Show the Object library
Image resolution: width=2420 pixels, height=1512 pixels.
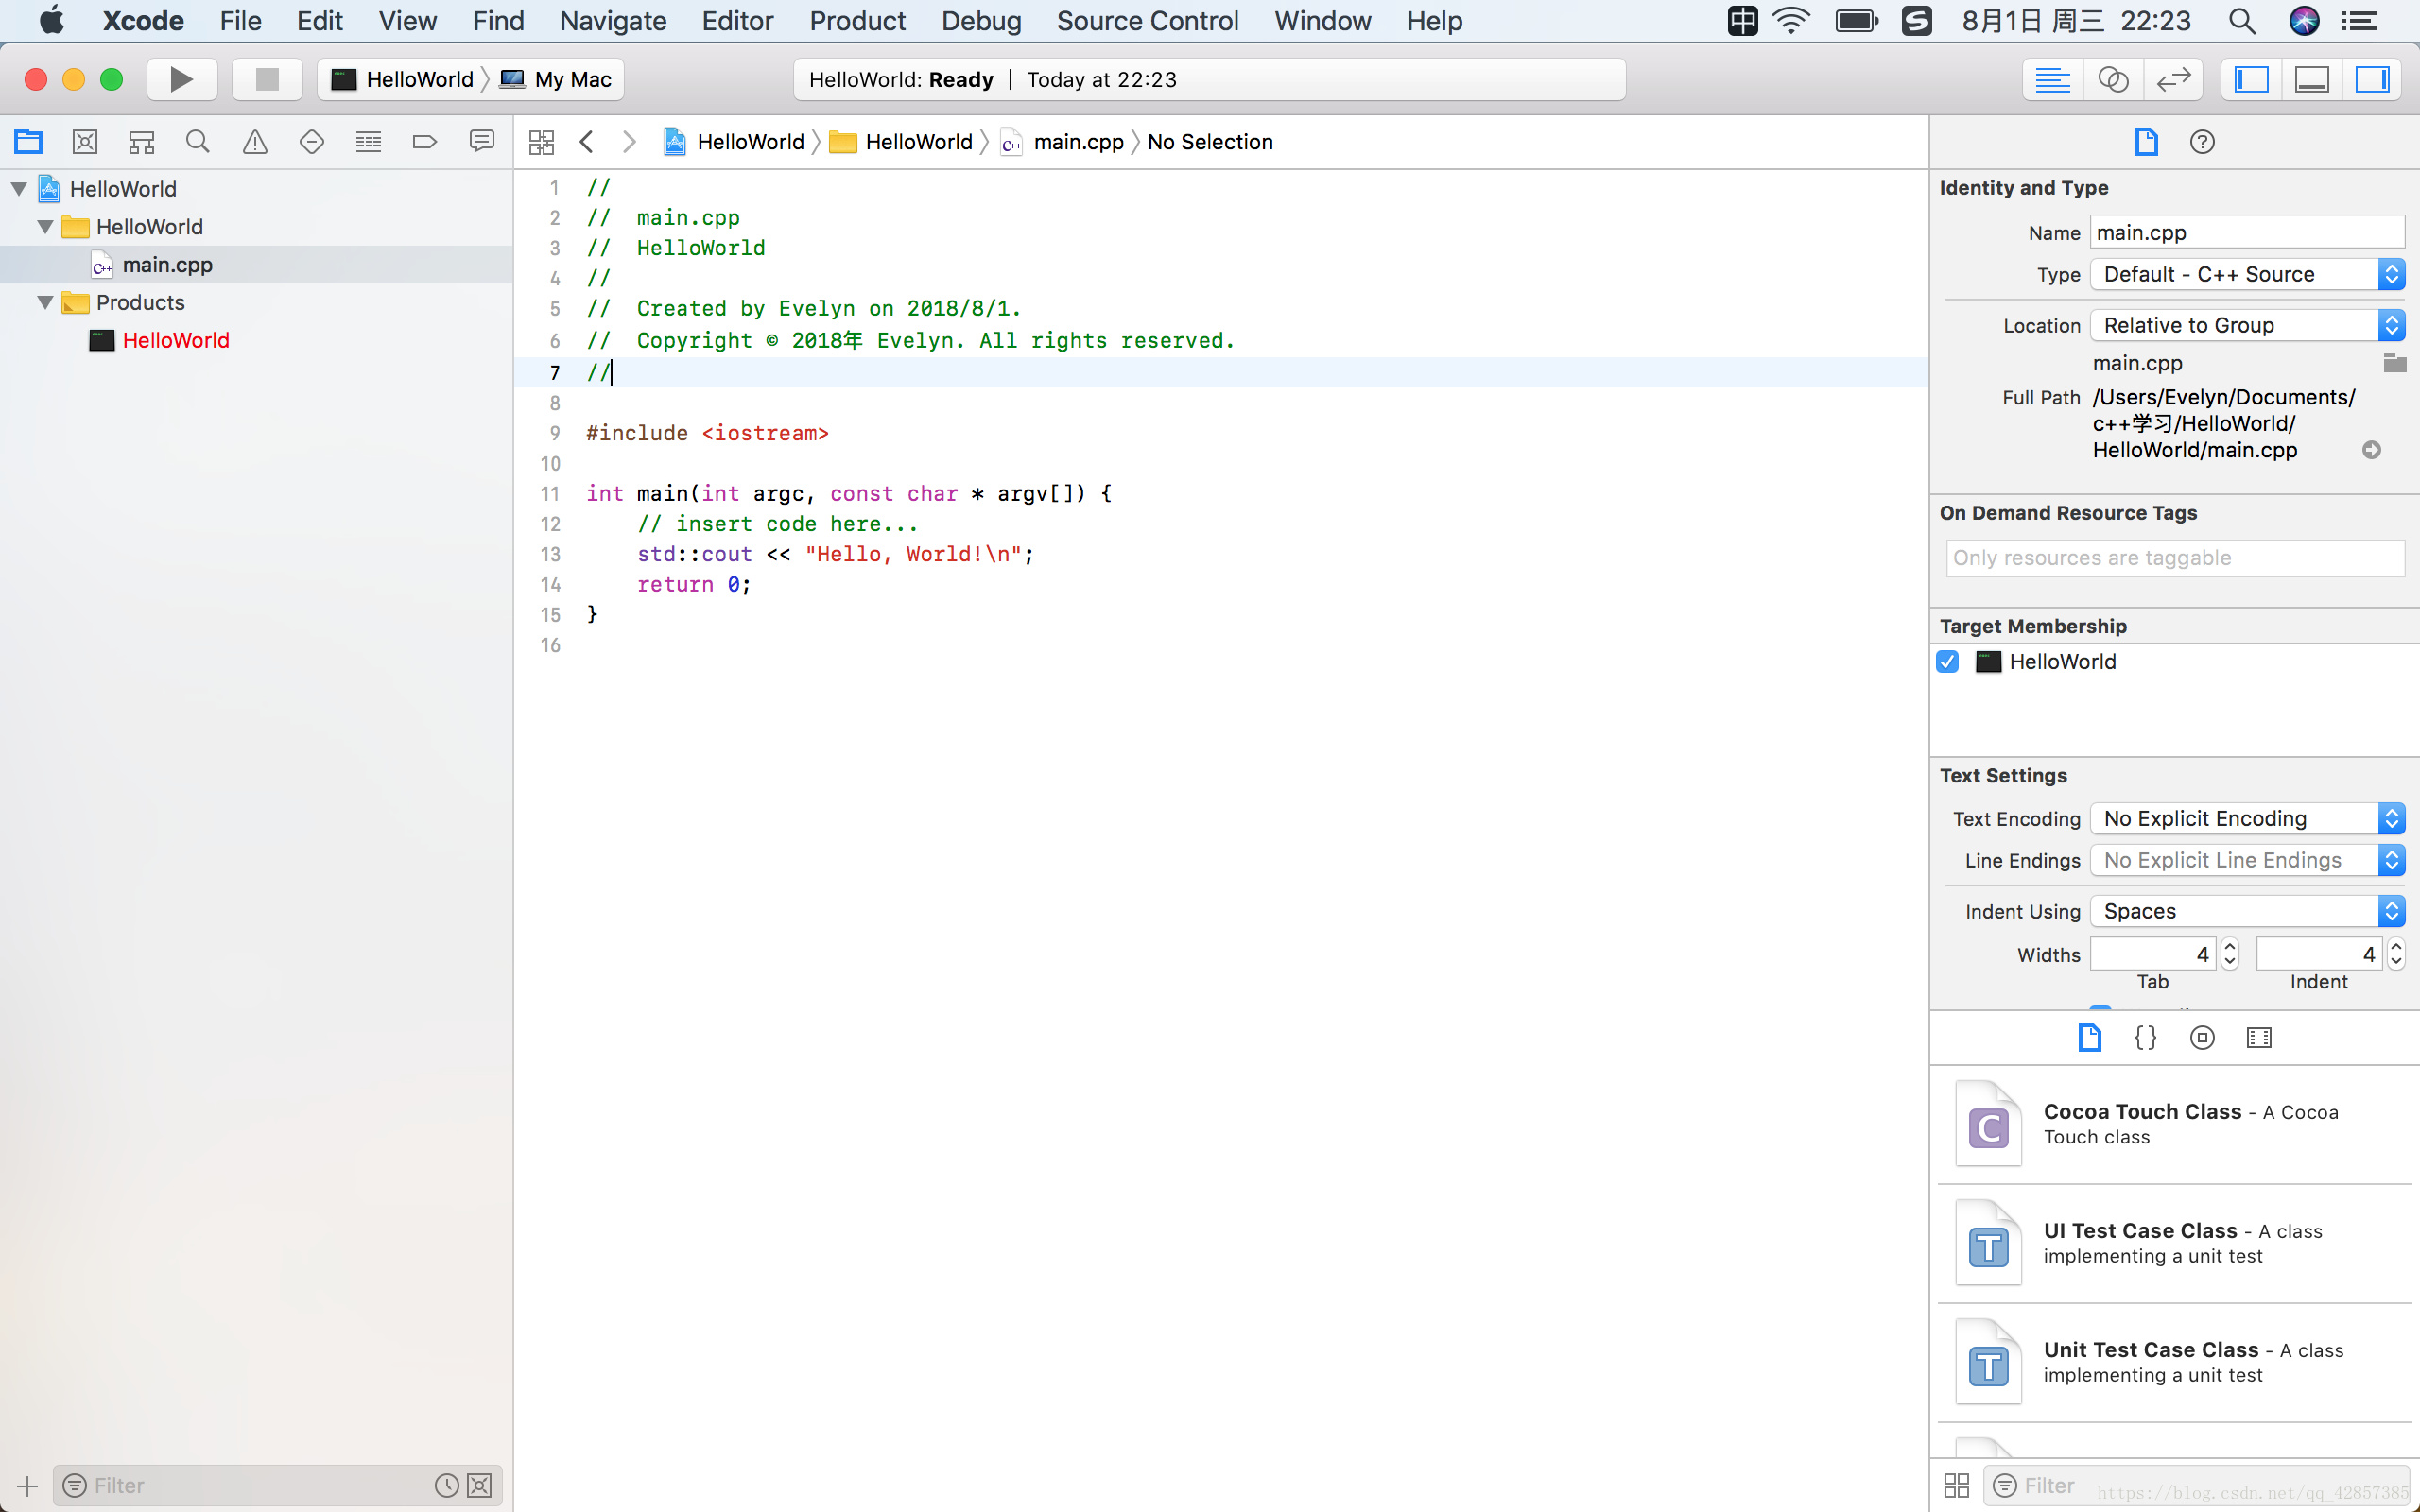pos(2202,1037)
